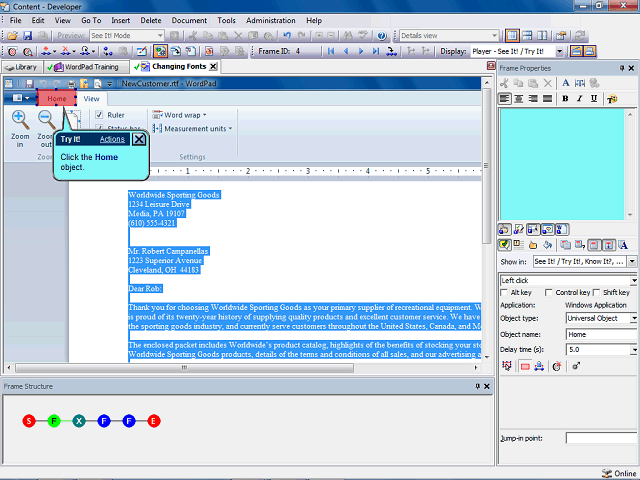Open the Display player mode dropdown
Image resolution: width=640 pixels, height=480 pixels.
[x=560, y=51]
